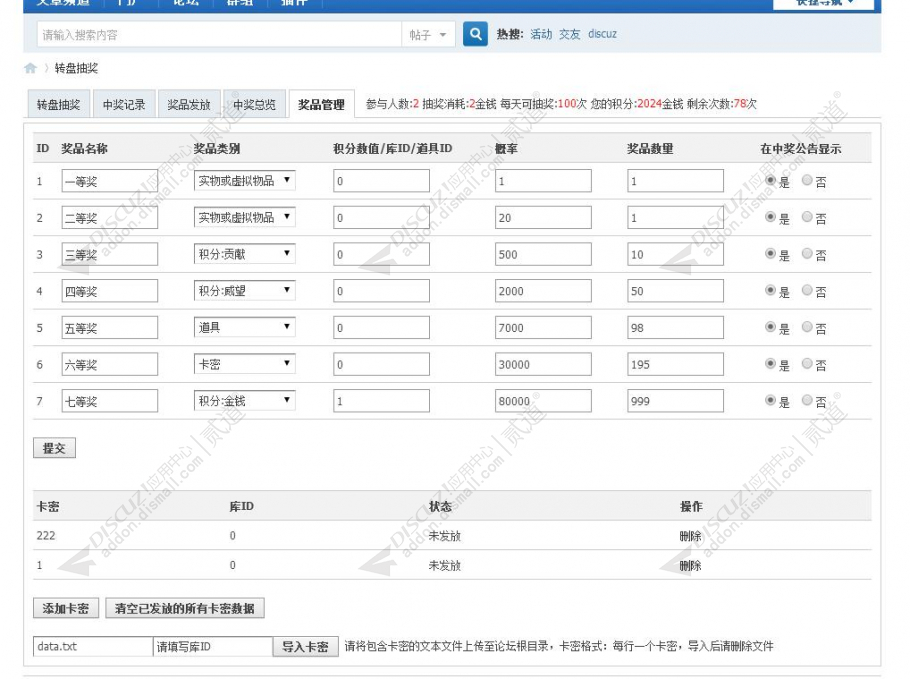
Task: Click the 请填写库ID input field
Action: (213, 647)
